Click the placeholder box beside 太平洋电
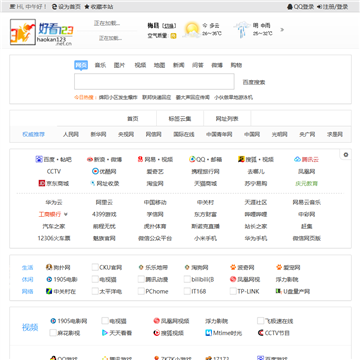Viewport: 360px width, 360px height. point(95,291)
